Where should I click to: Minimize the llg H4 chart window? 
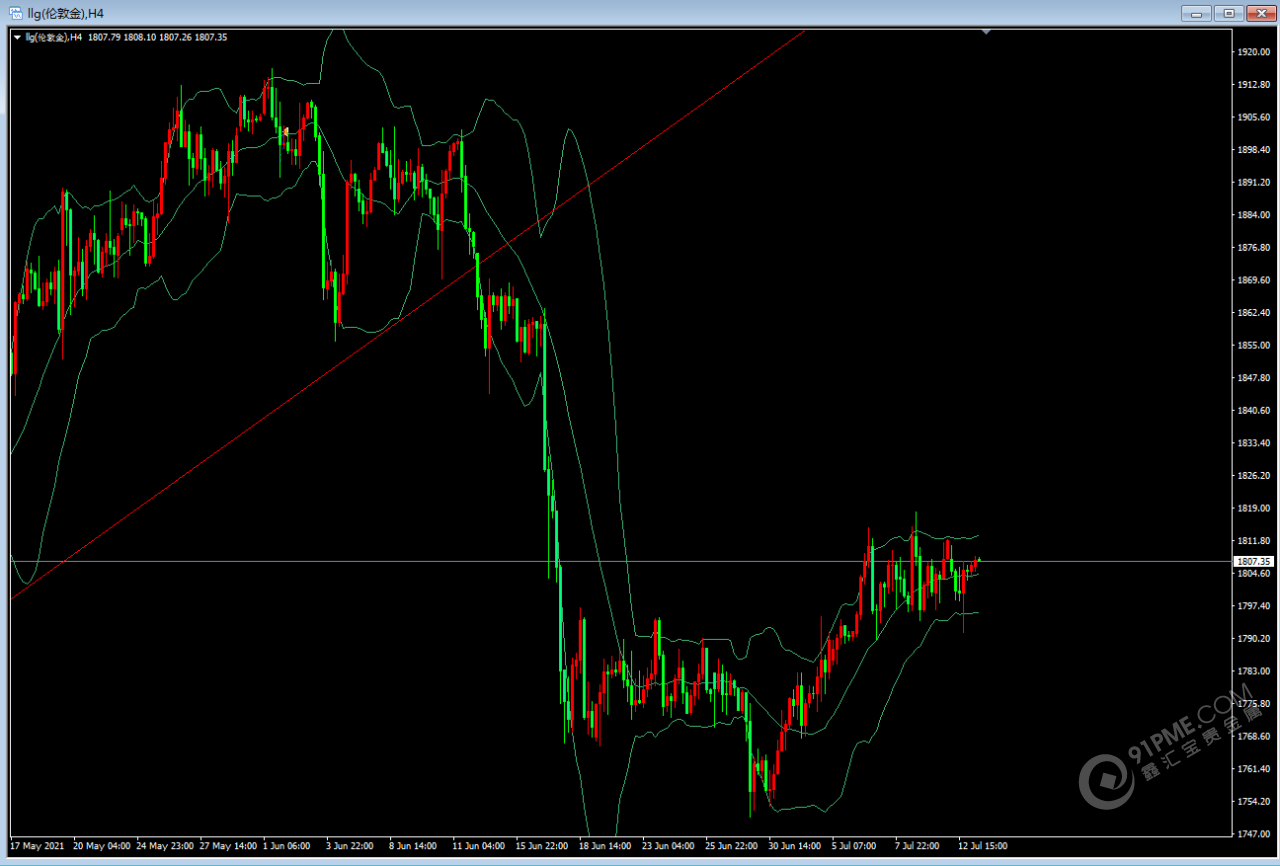tap(1196, 13)
